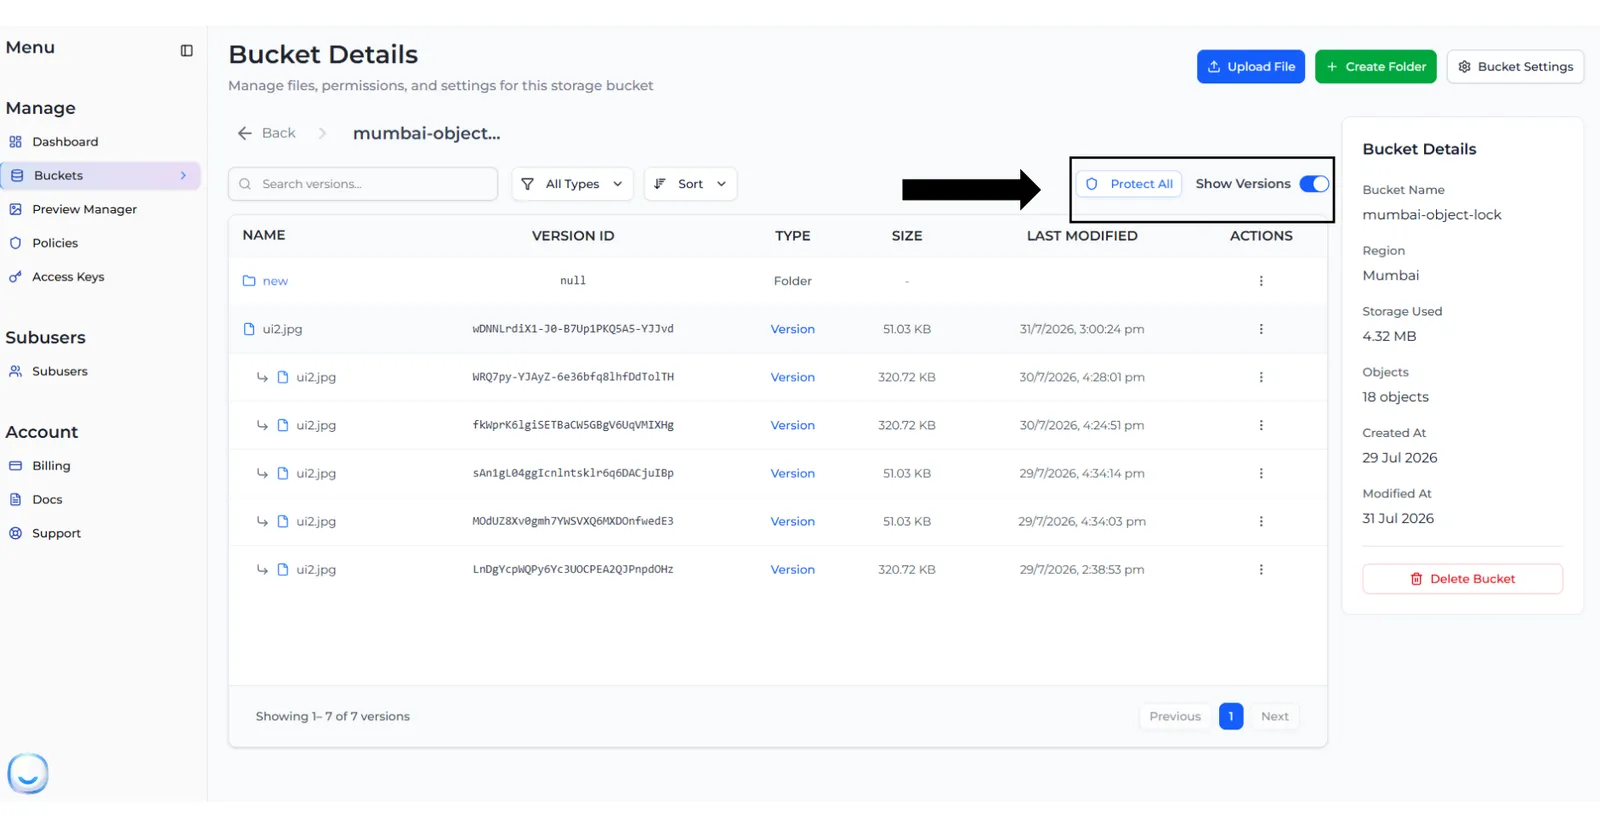Click the Upload File button
This screenshot has height=829, width=1600.
tap(1251, 67)
